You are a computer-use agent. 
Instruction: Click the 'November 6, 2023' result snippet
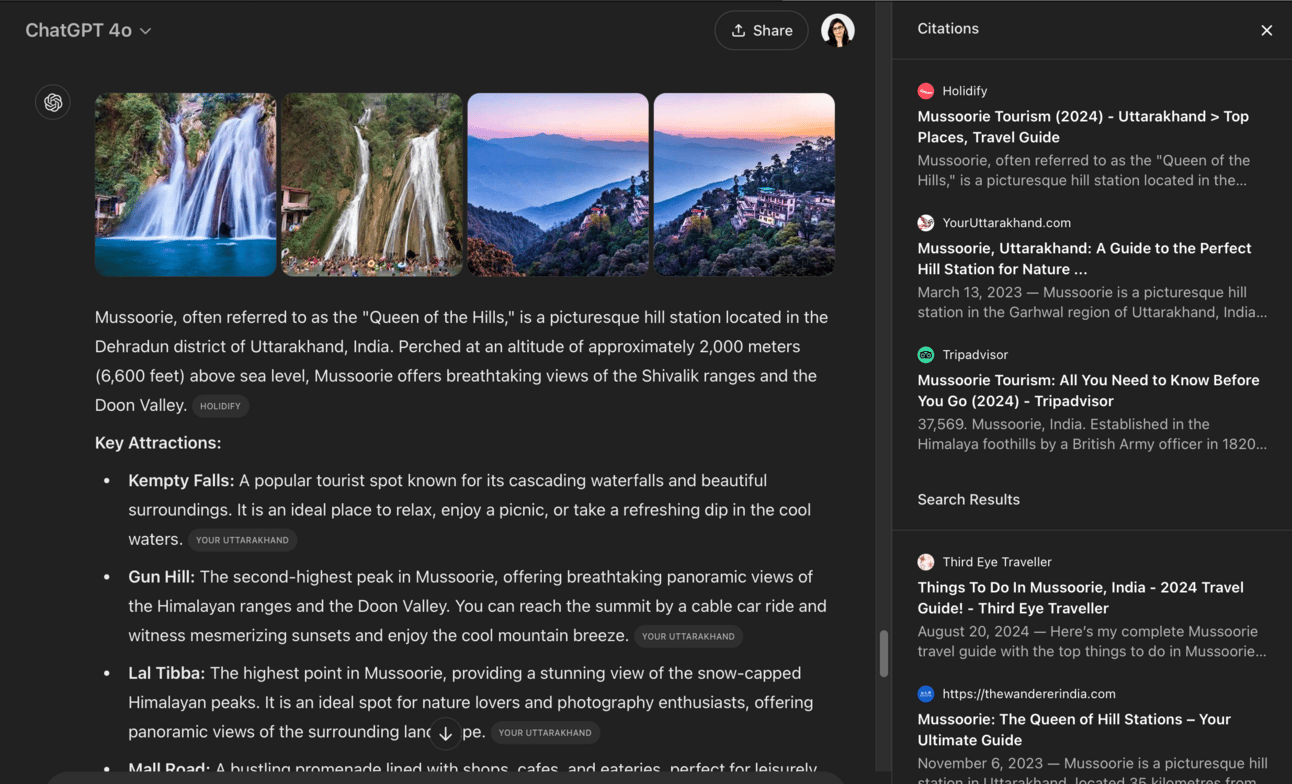[x=1092, y=769]
